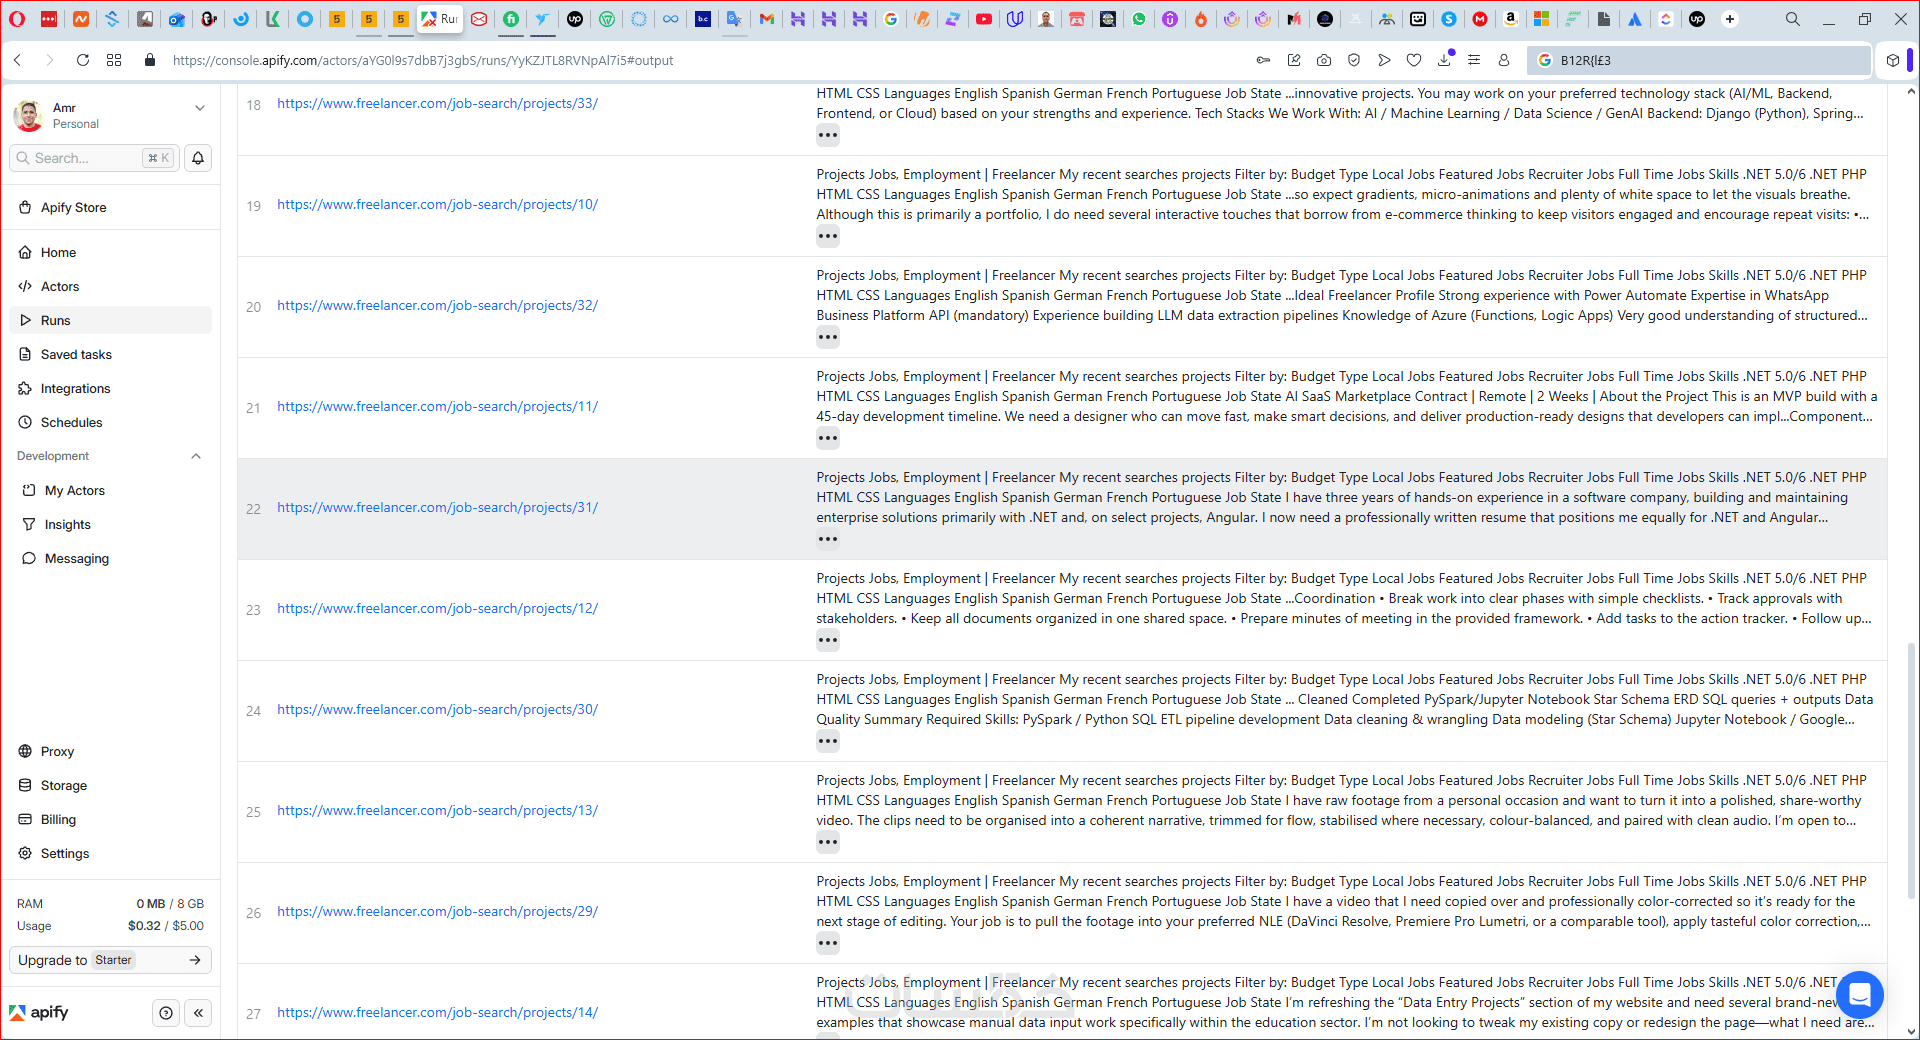Expand text of row 24 with ellipsis
1920x1040 pixels.
828,741
